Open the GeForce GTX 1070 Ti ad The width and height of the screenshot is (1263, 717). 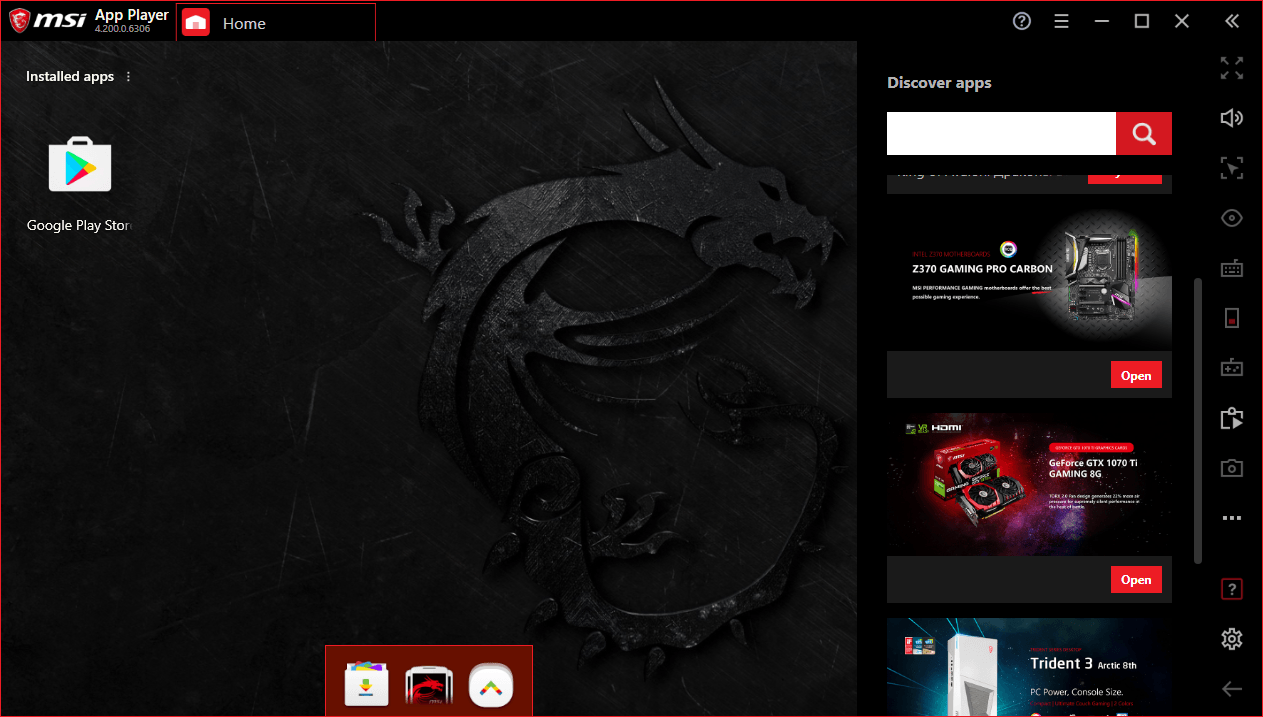coord(1136,579)
